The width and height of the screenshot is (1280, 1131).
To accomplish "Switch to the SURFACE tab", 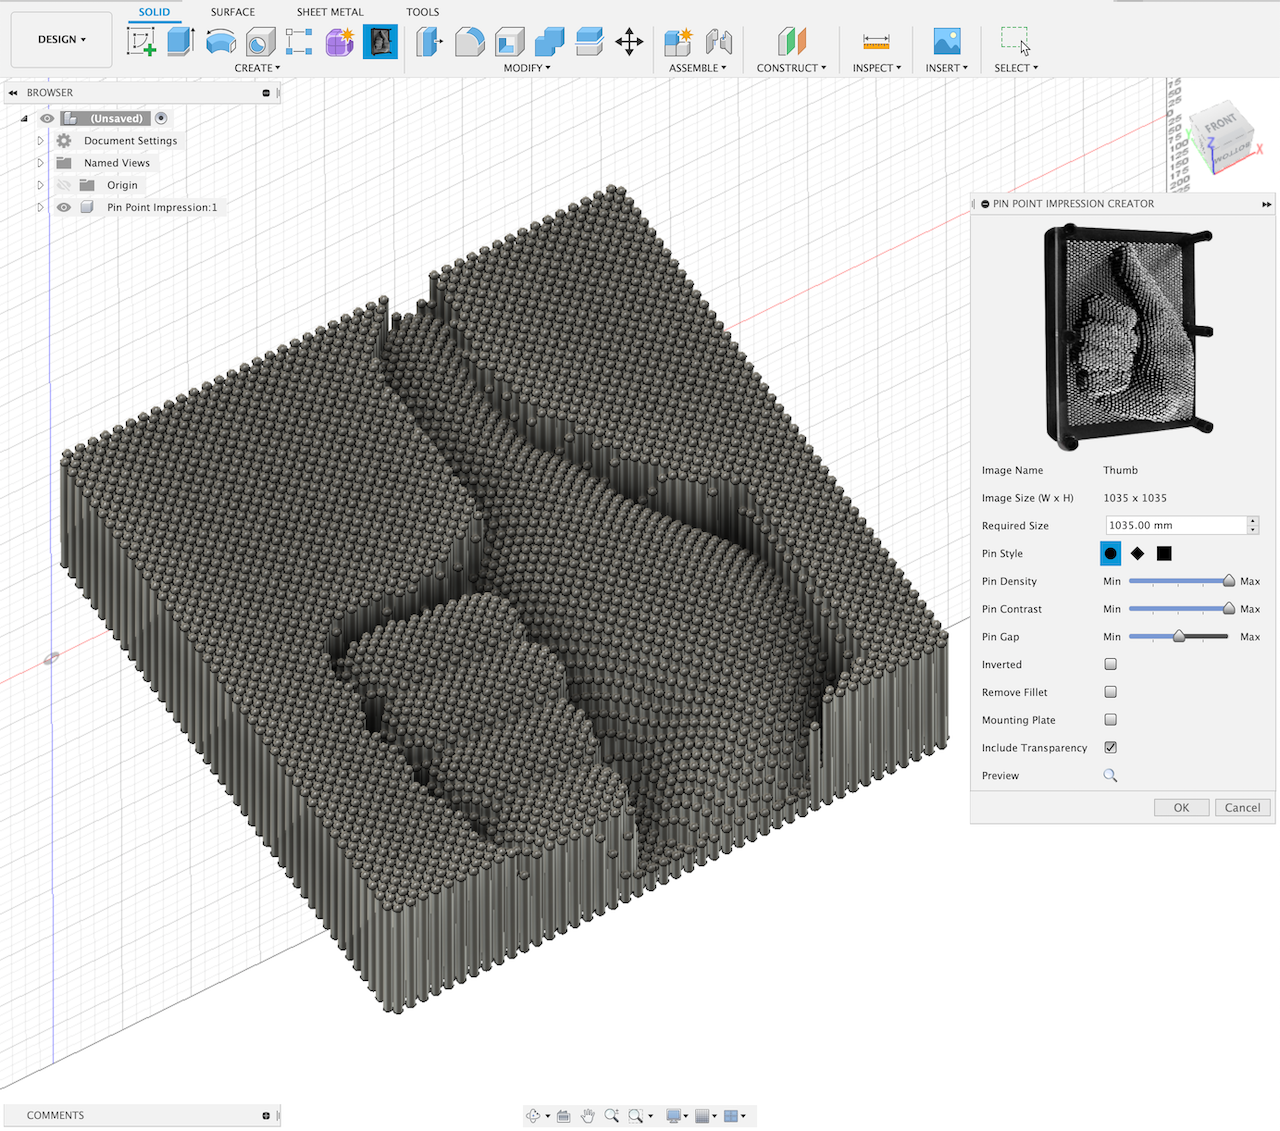I will [x=232, y=12].
